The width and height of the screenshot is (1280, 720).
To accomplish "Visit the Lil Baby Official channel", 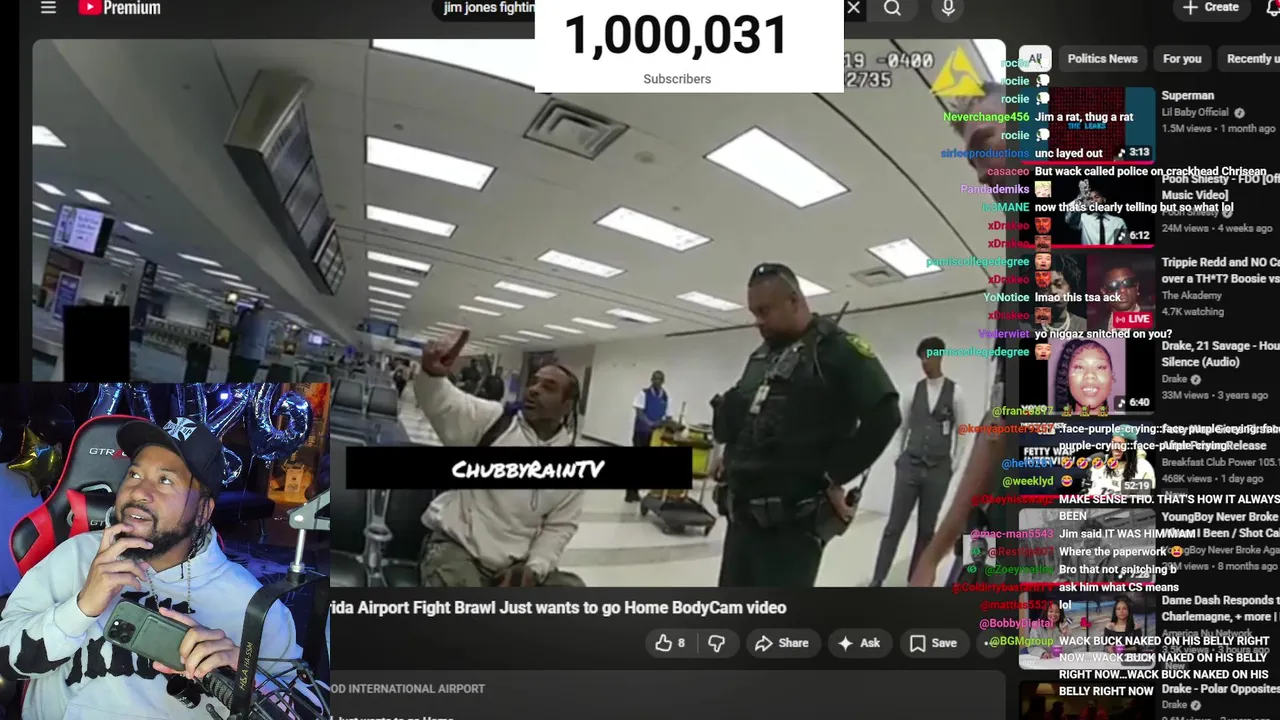I will click(1195, 113).
